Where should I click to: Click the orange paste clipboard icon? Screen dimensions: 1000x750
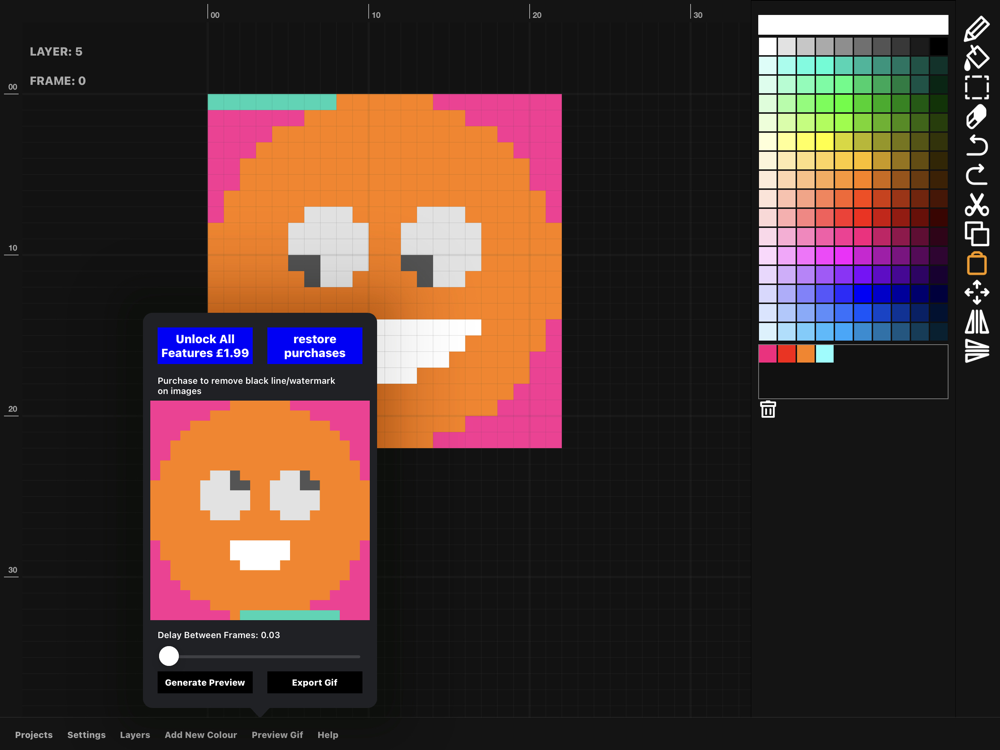[976, 263]
